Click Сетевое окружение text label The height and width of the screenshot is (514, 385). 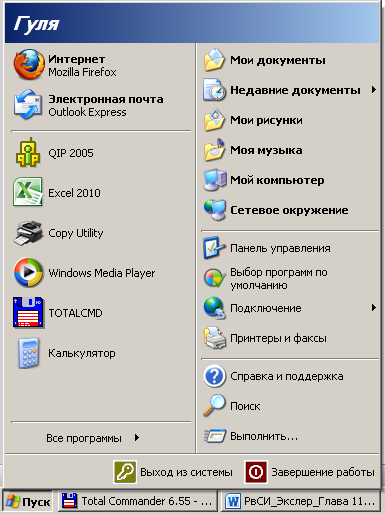289,210
